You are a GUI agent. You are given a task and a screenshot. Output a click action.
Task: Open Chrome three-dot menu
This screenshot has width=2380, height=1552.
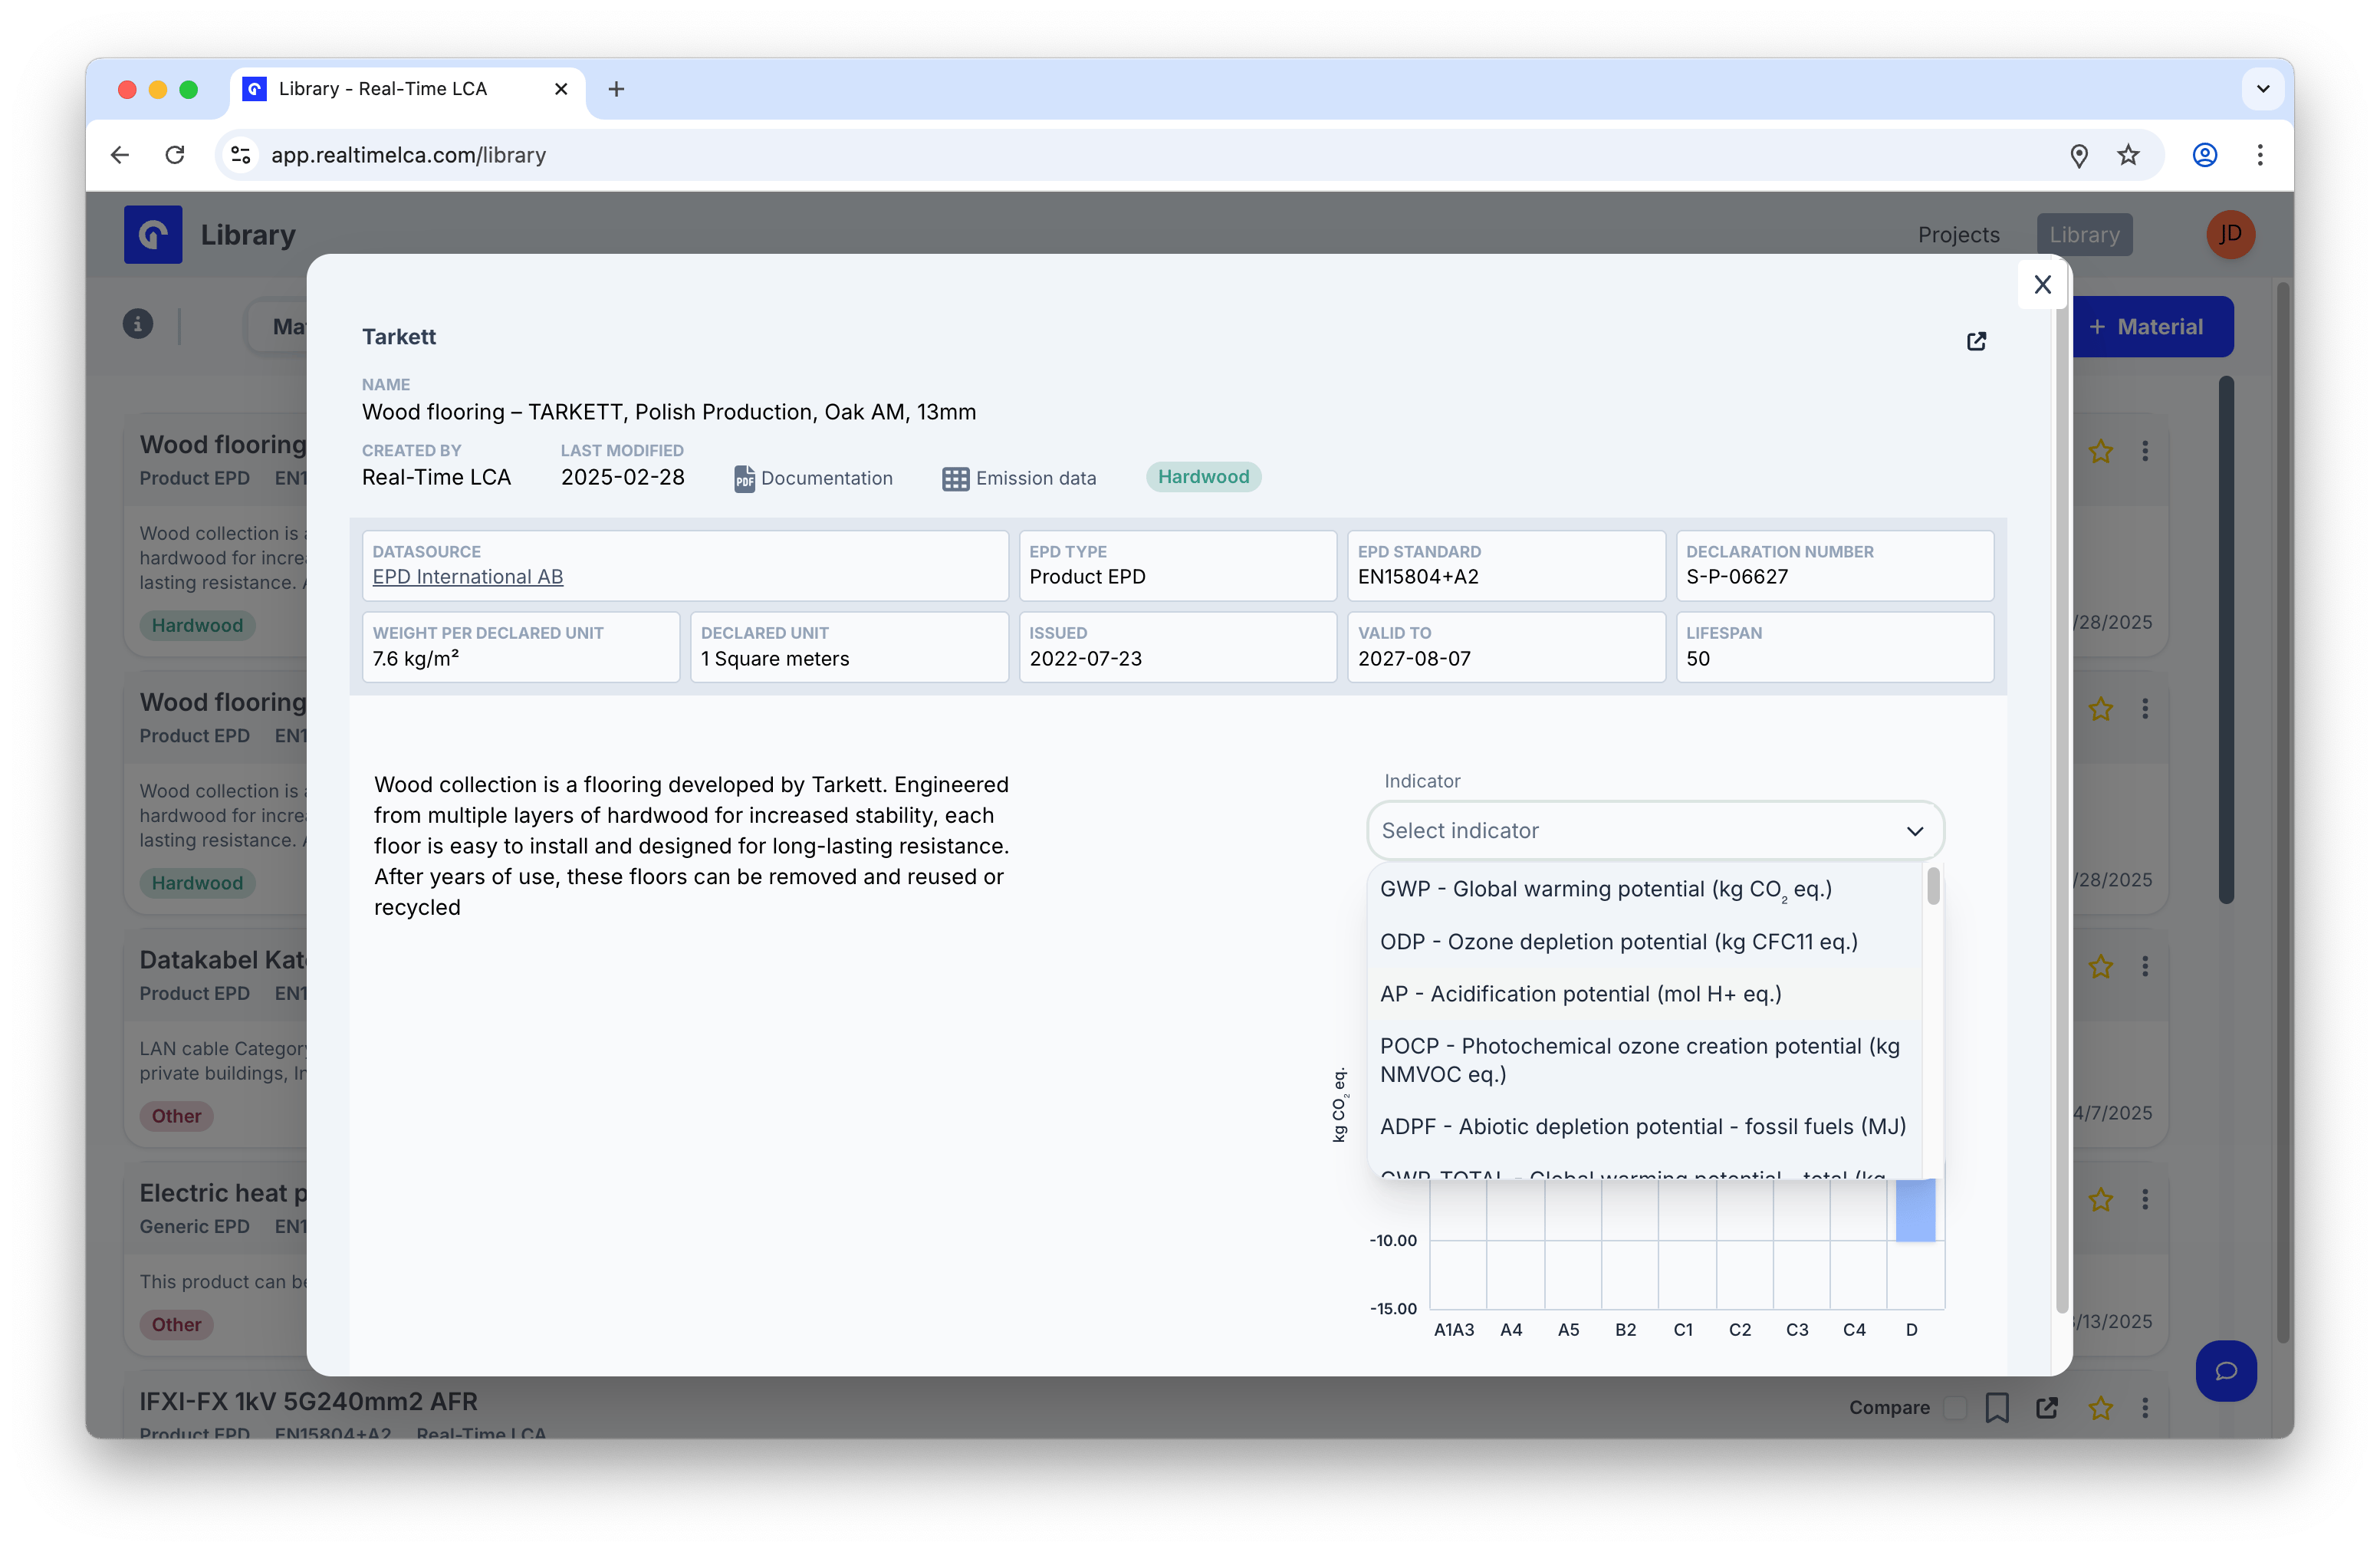pyautogui.click(x=2260, y=155)
